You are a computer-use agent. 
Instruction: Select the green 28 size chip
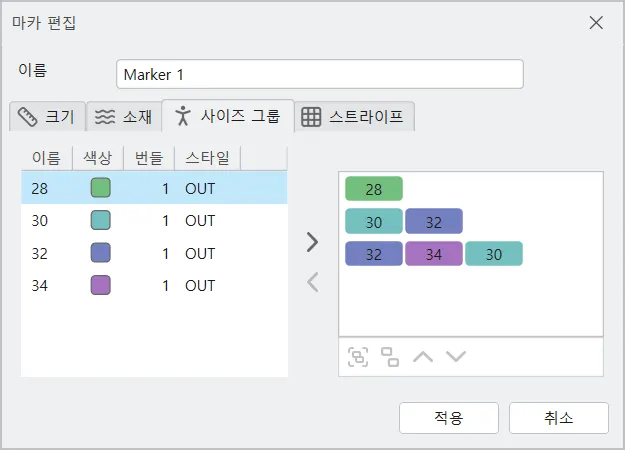(374, 189)
